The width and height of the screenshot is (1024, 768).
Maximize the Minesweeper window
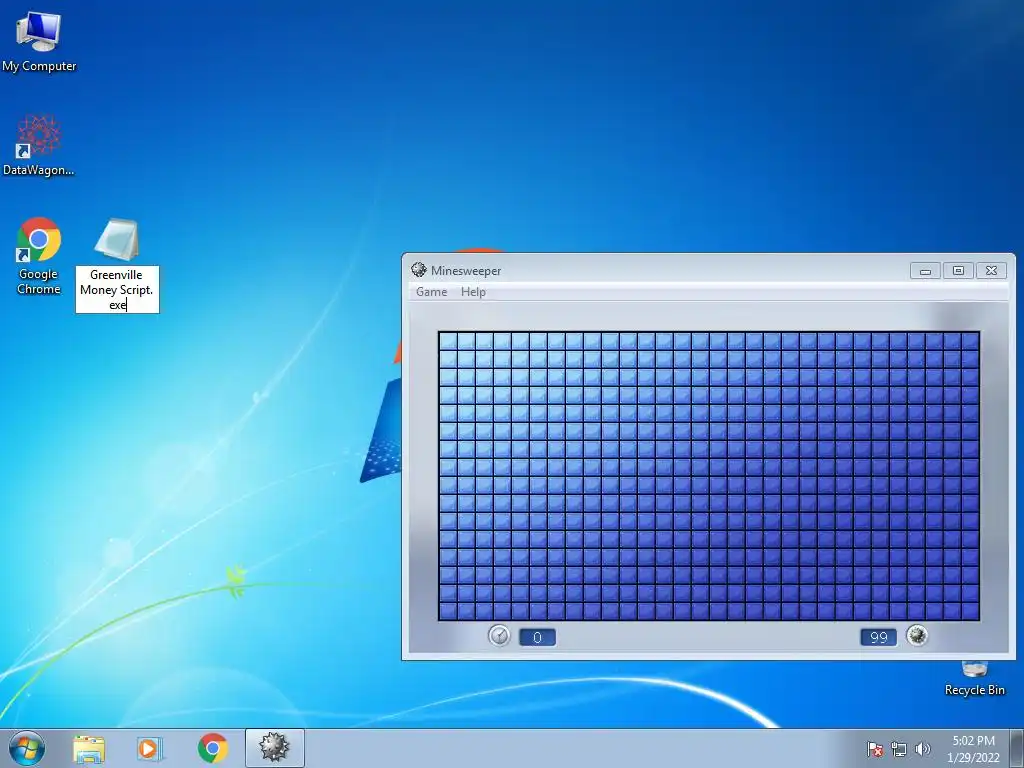pos(958,271)
